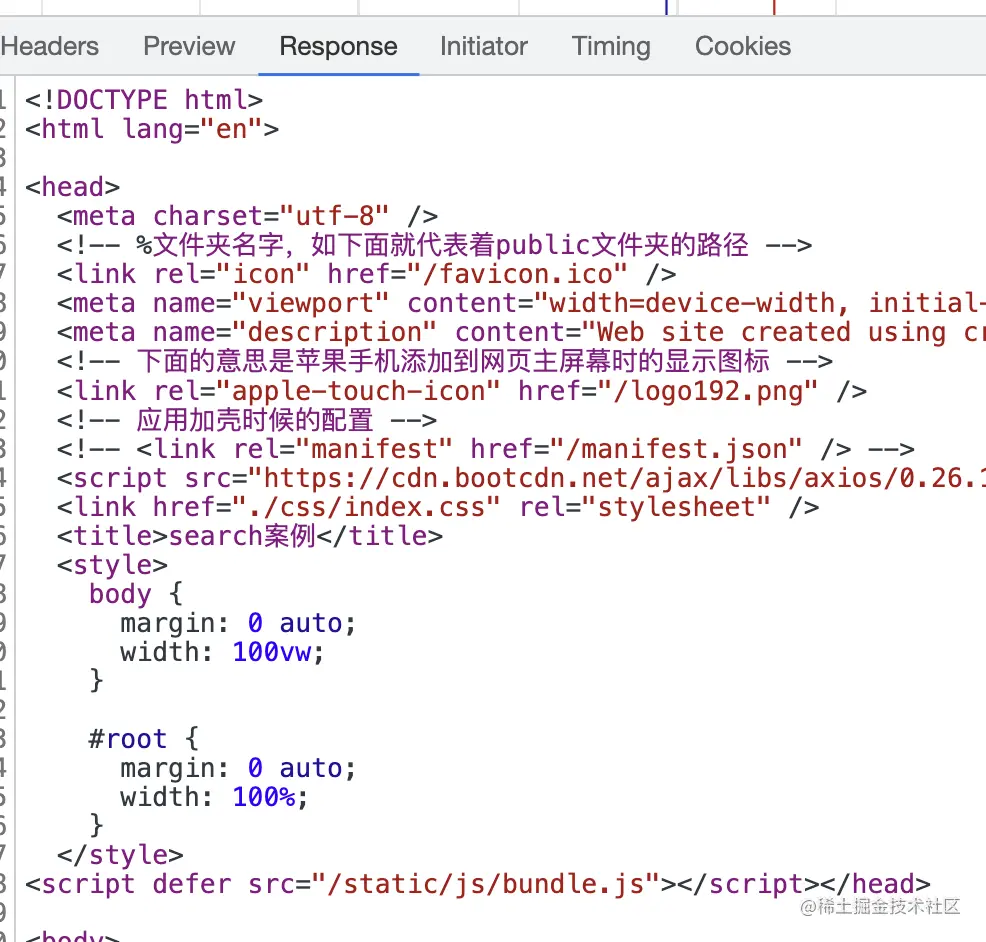Click the favicon.ico link line
This screenshot has height=942, width=986.
pyautogui.click(x=367, y=274)
